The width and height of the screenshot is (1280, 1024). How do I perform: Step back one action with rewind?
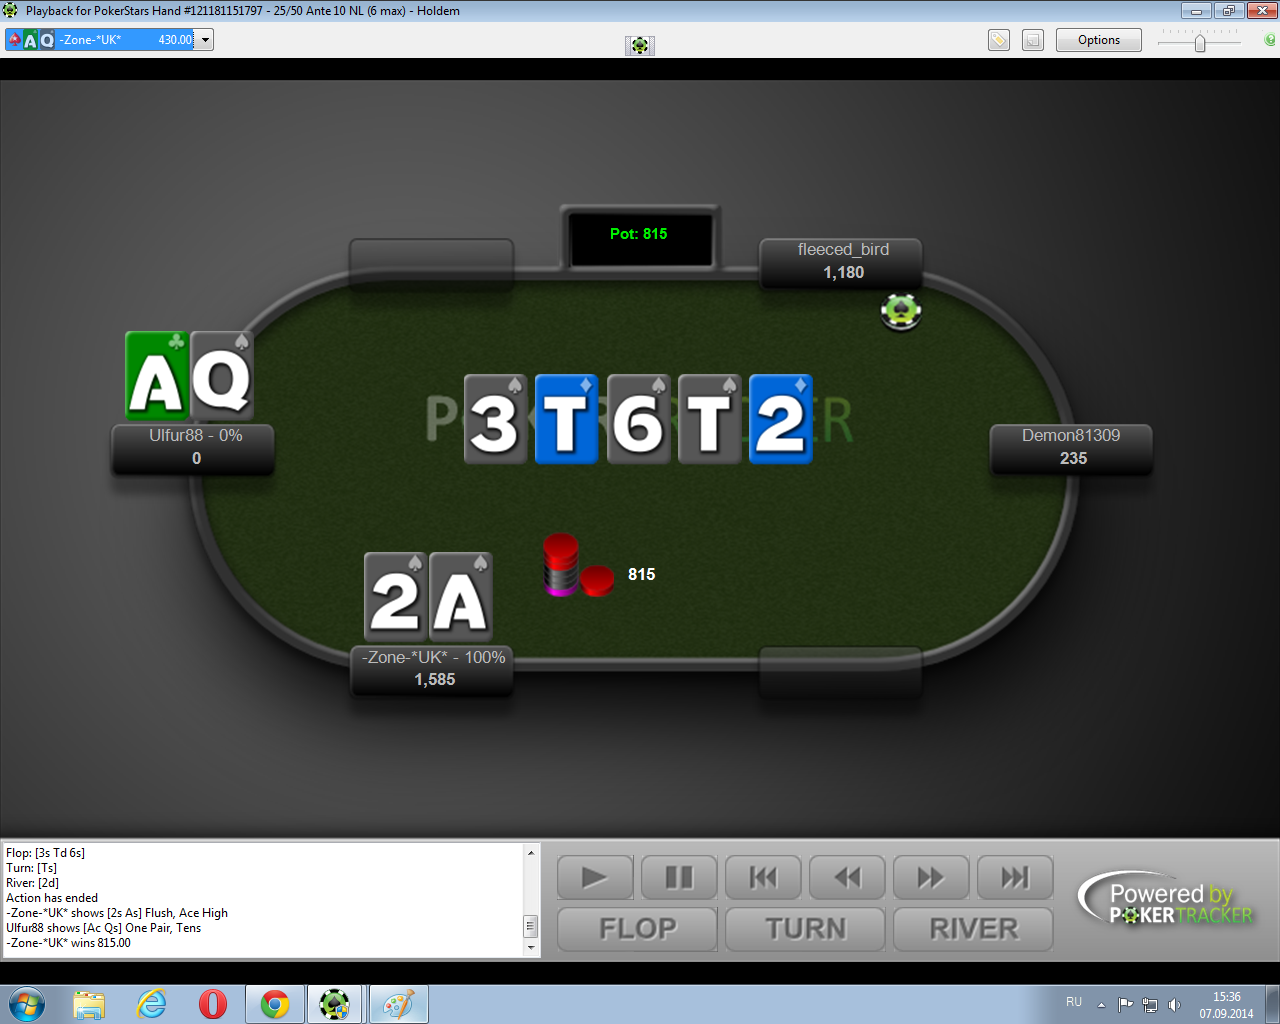(847, 878)
